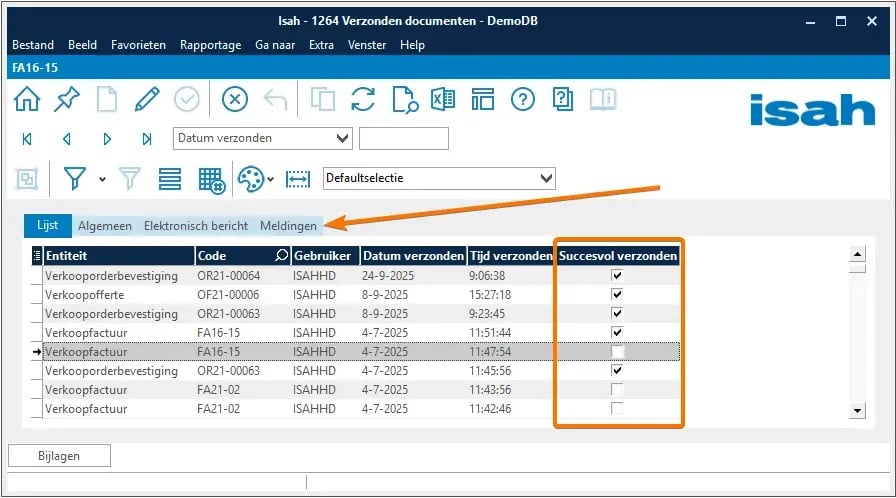
Task: Go to previous record arrow
Action: coord(67,139)
